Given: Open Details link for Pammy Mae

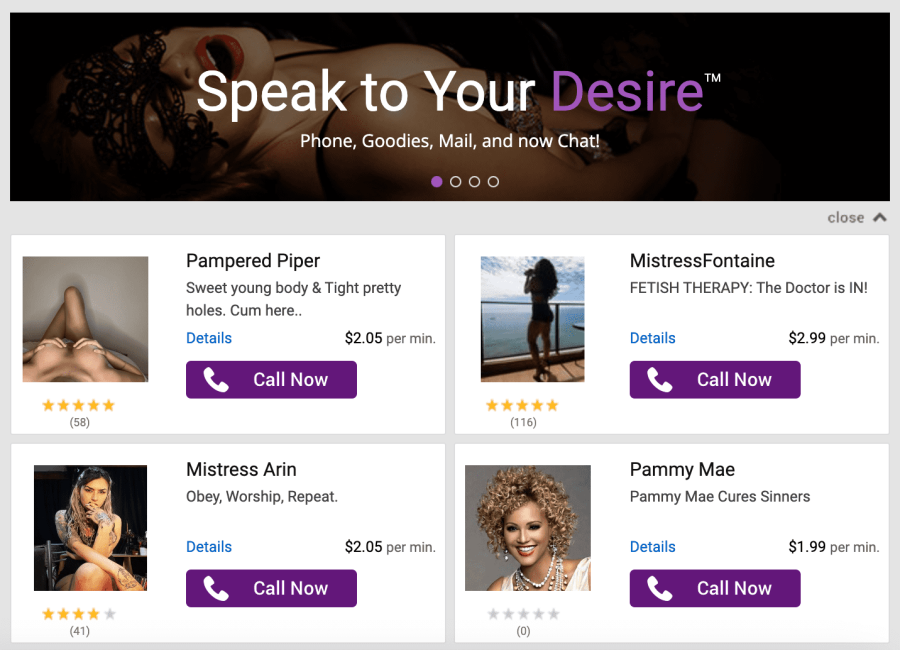Looking at the screenshot, I should click(x=653, y=547).
